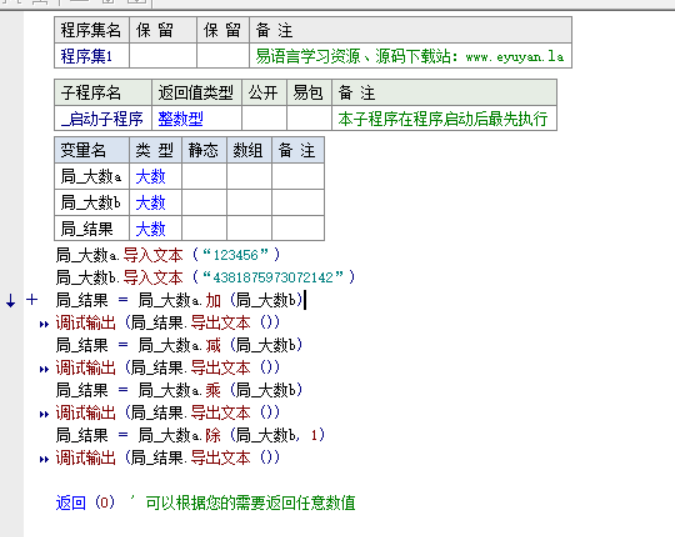This screenshot has height=537, width=675.
Task: Click the 数组 column header
Action: point(249,150)
